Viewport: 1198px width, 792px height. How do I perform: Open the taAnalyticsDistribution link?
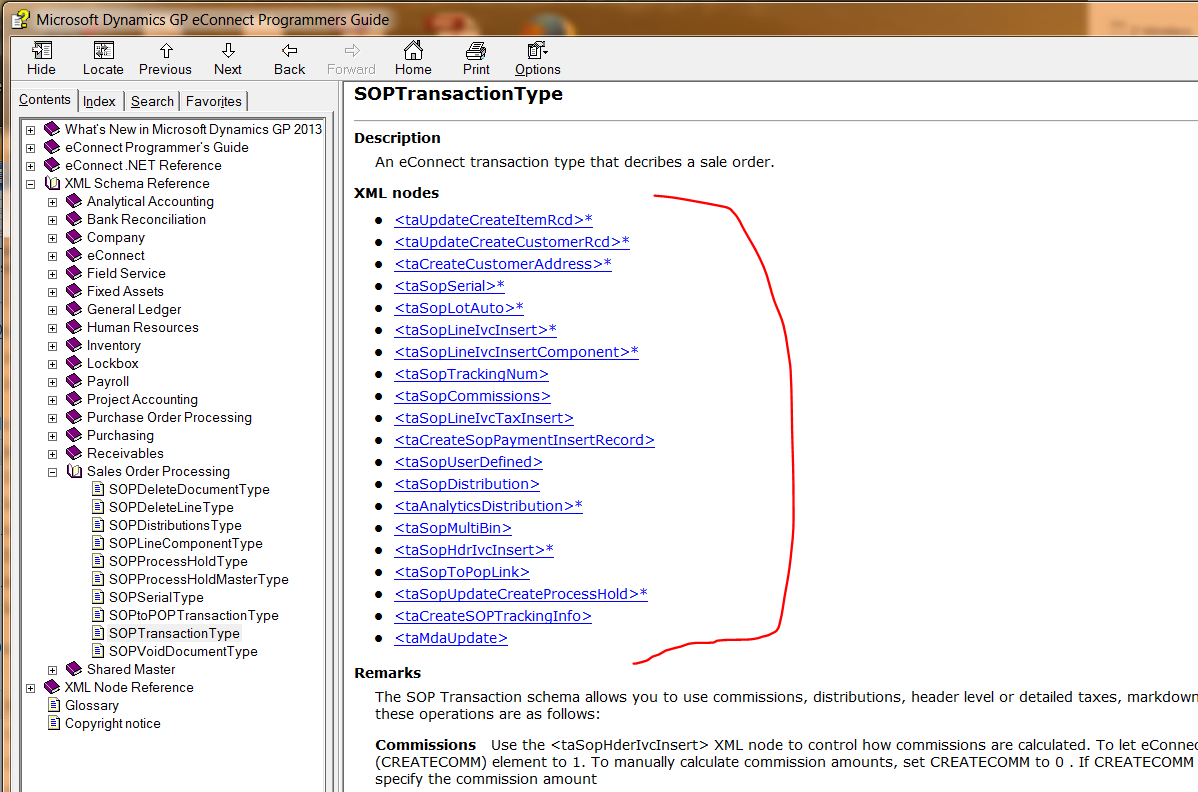(488, 506)
